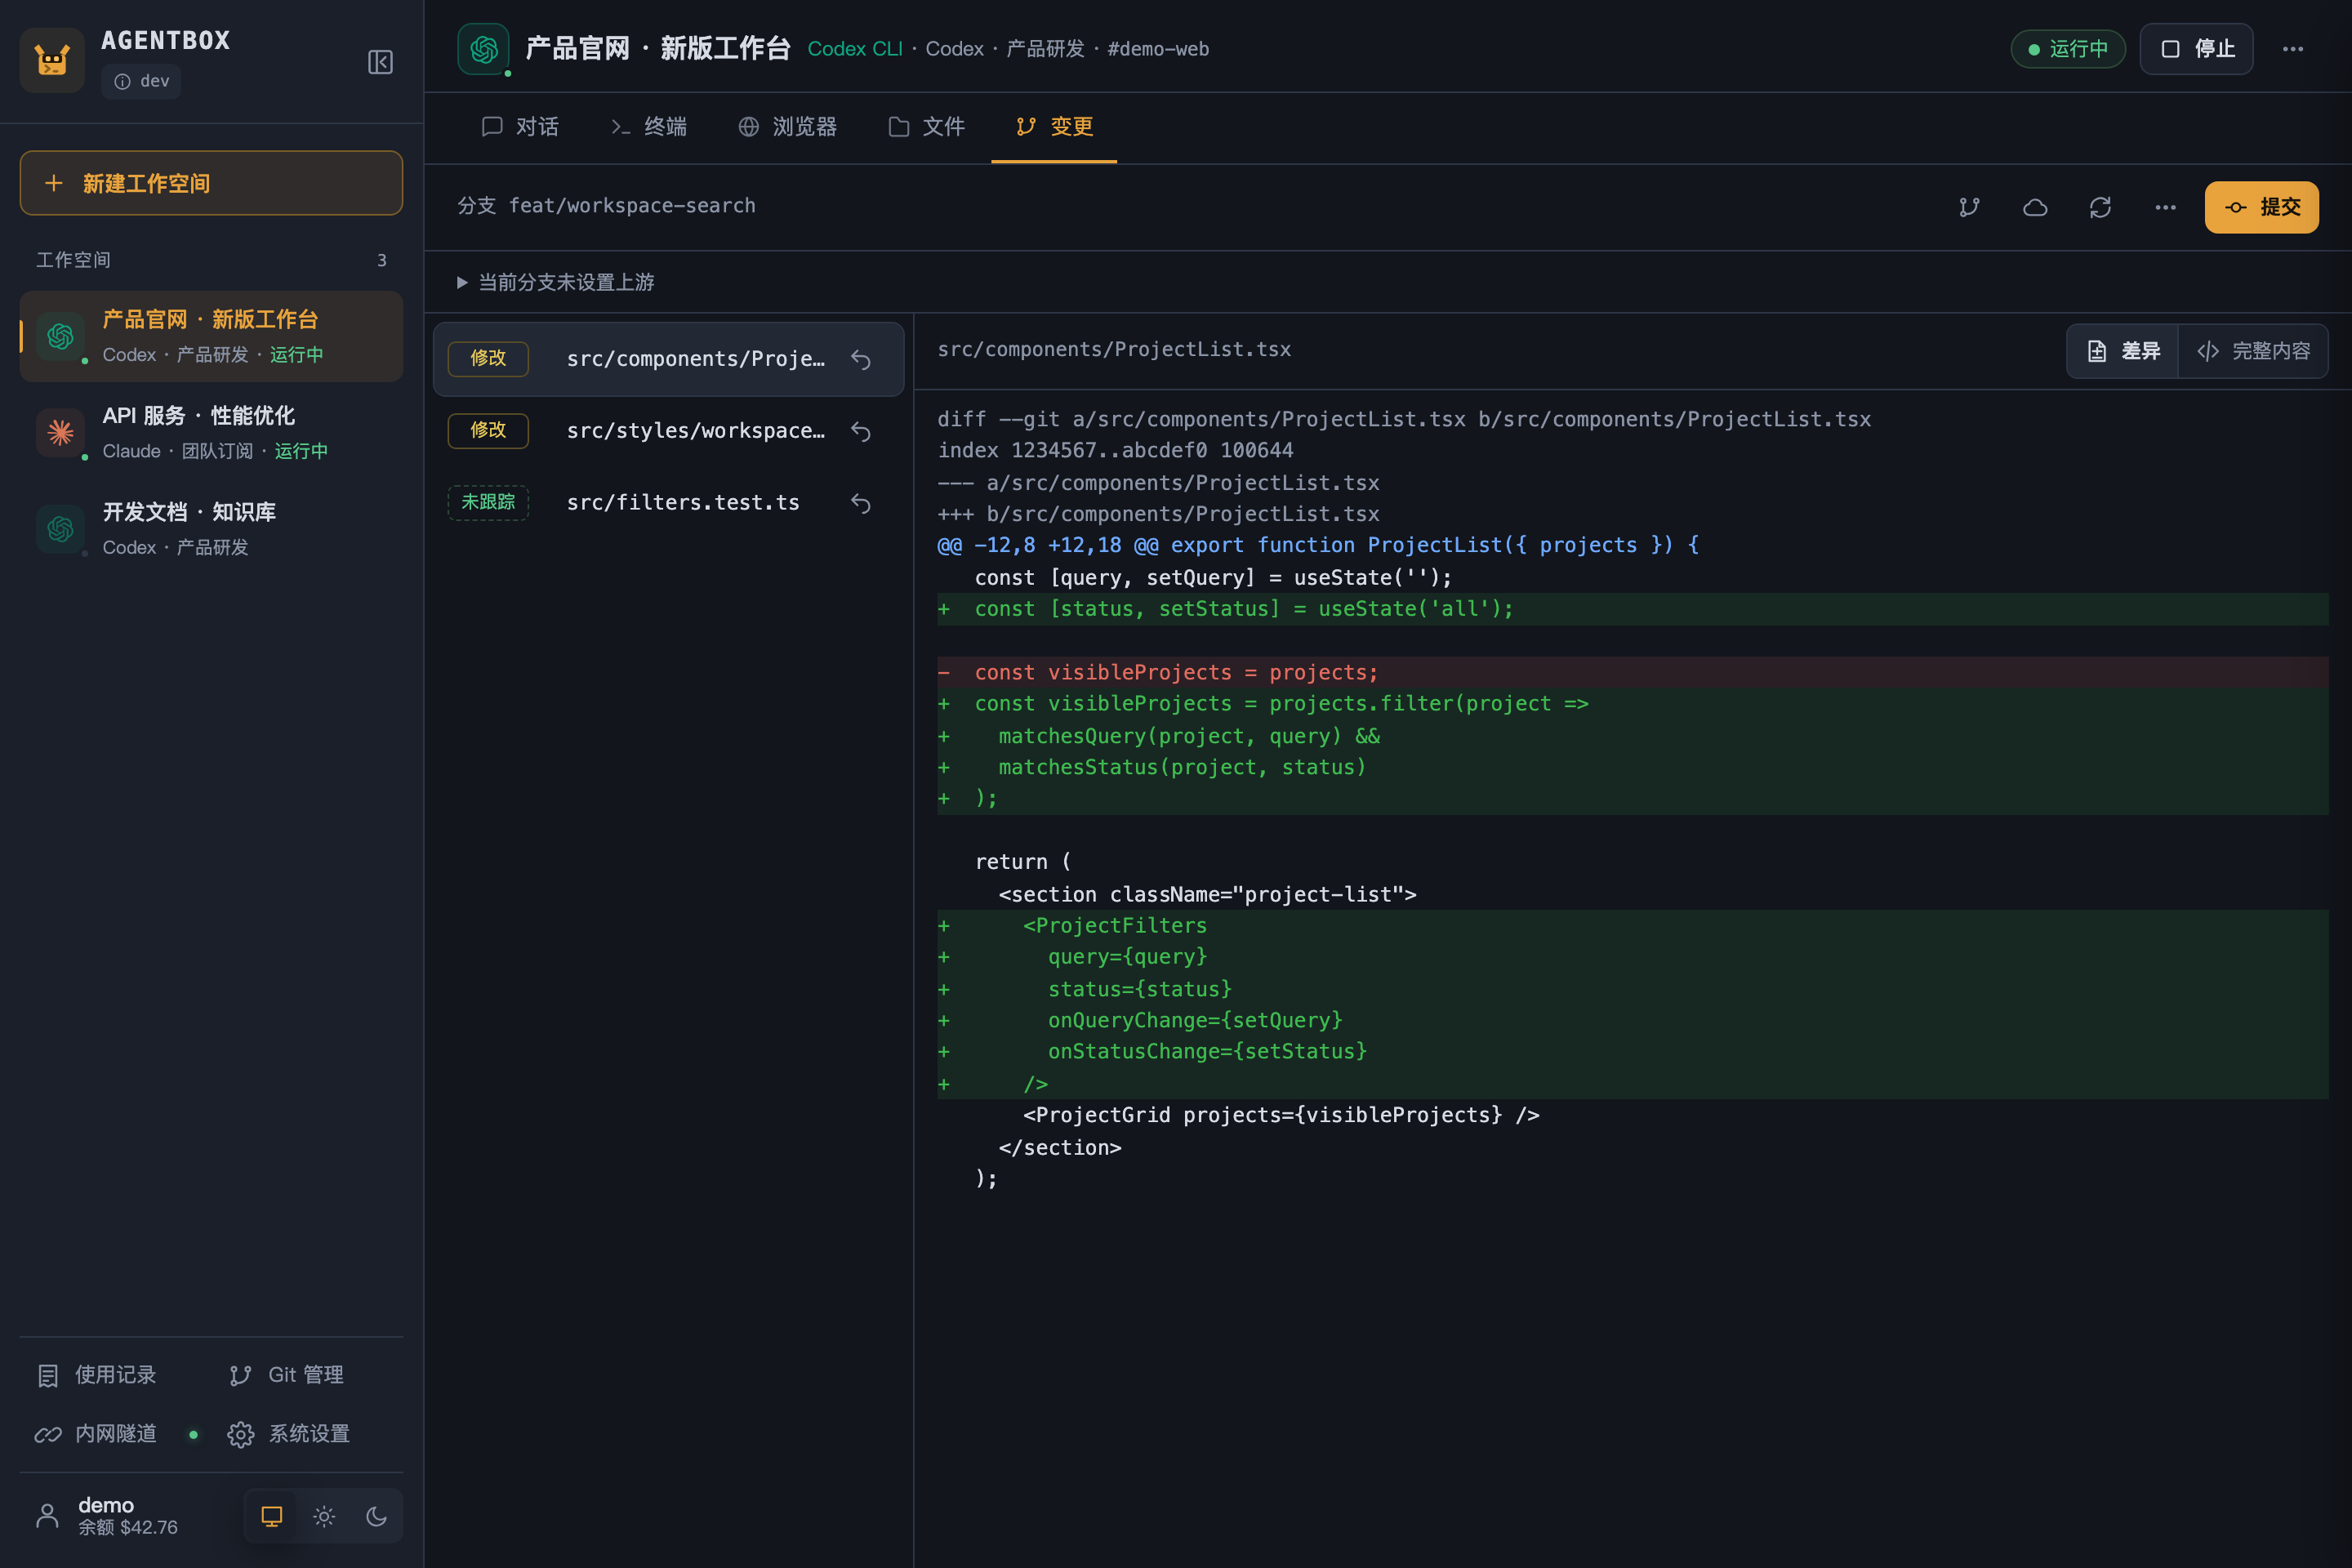Image resolution: width=2352 pixels, height=1568 pixels.
Task: Click the demo user profile
Action: pos(107,1516)
